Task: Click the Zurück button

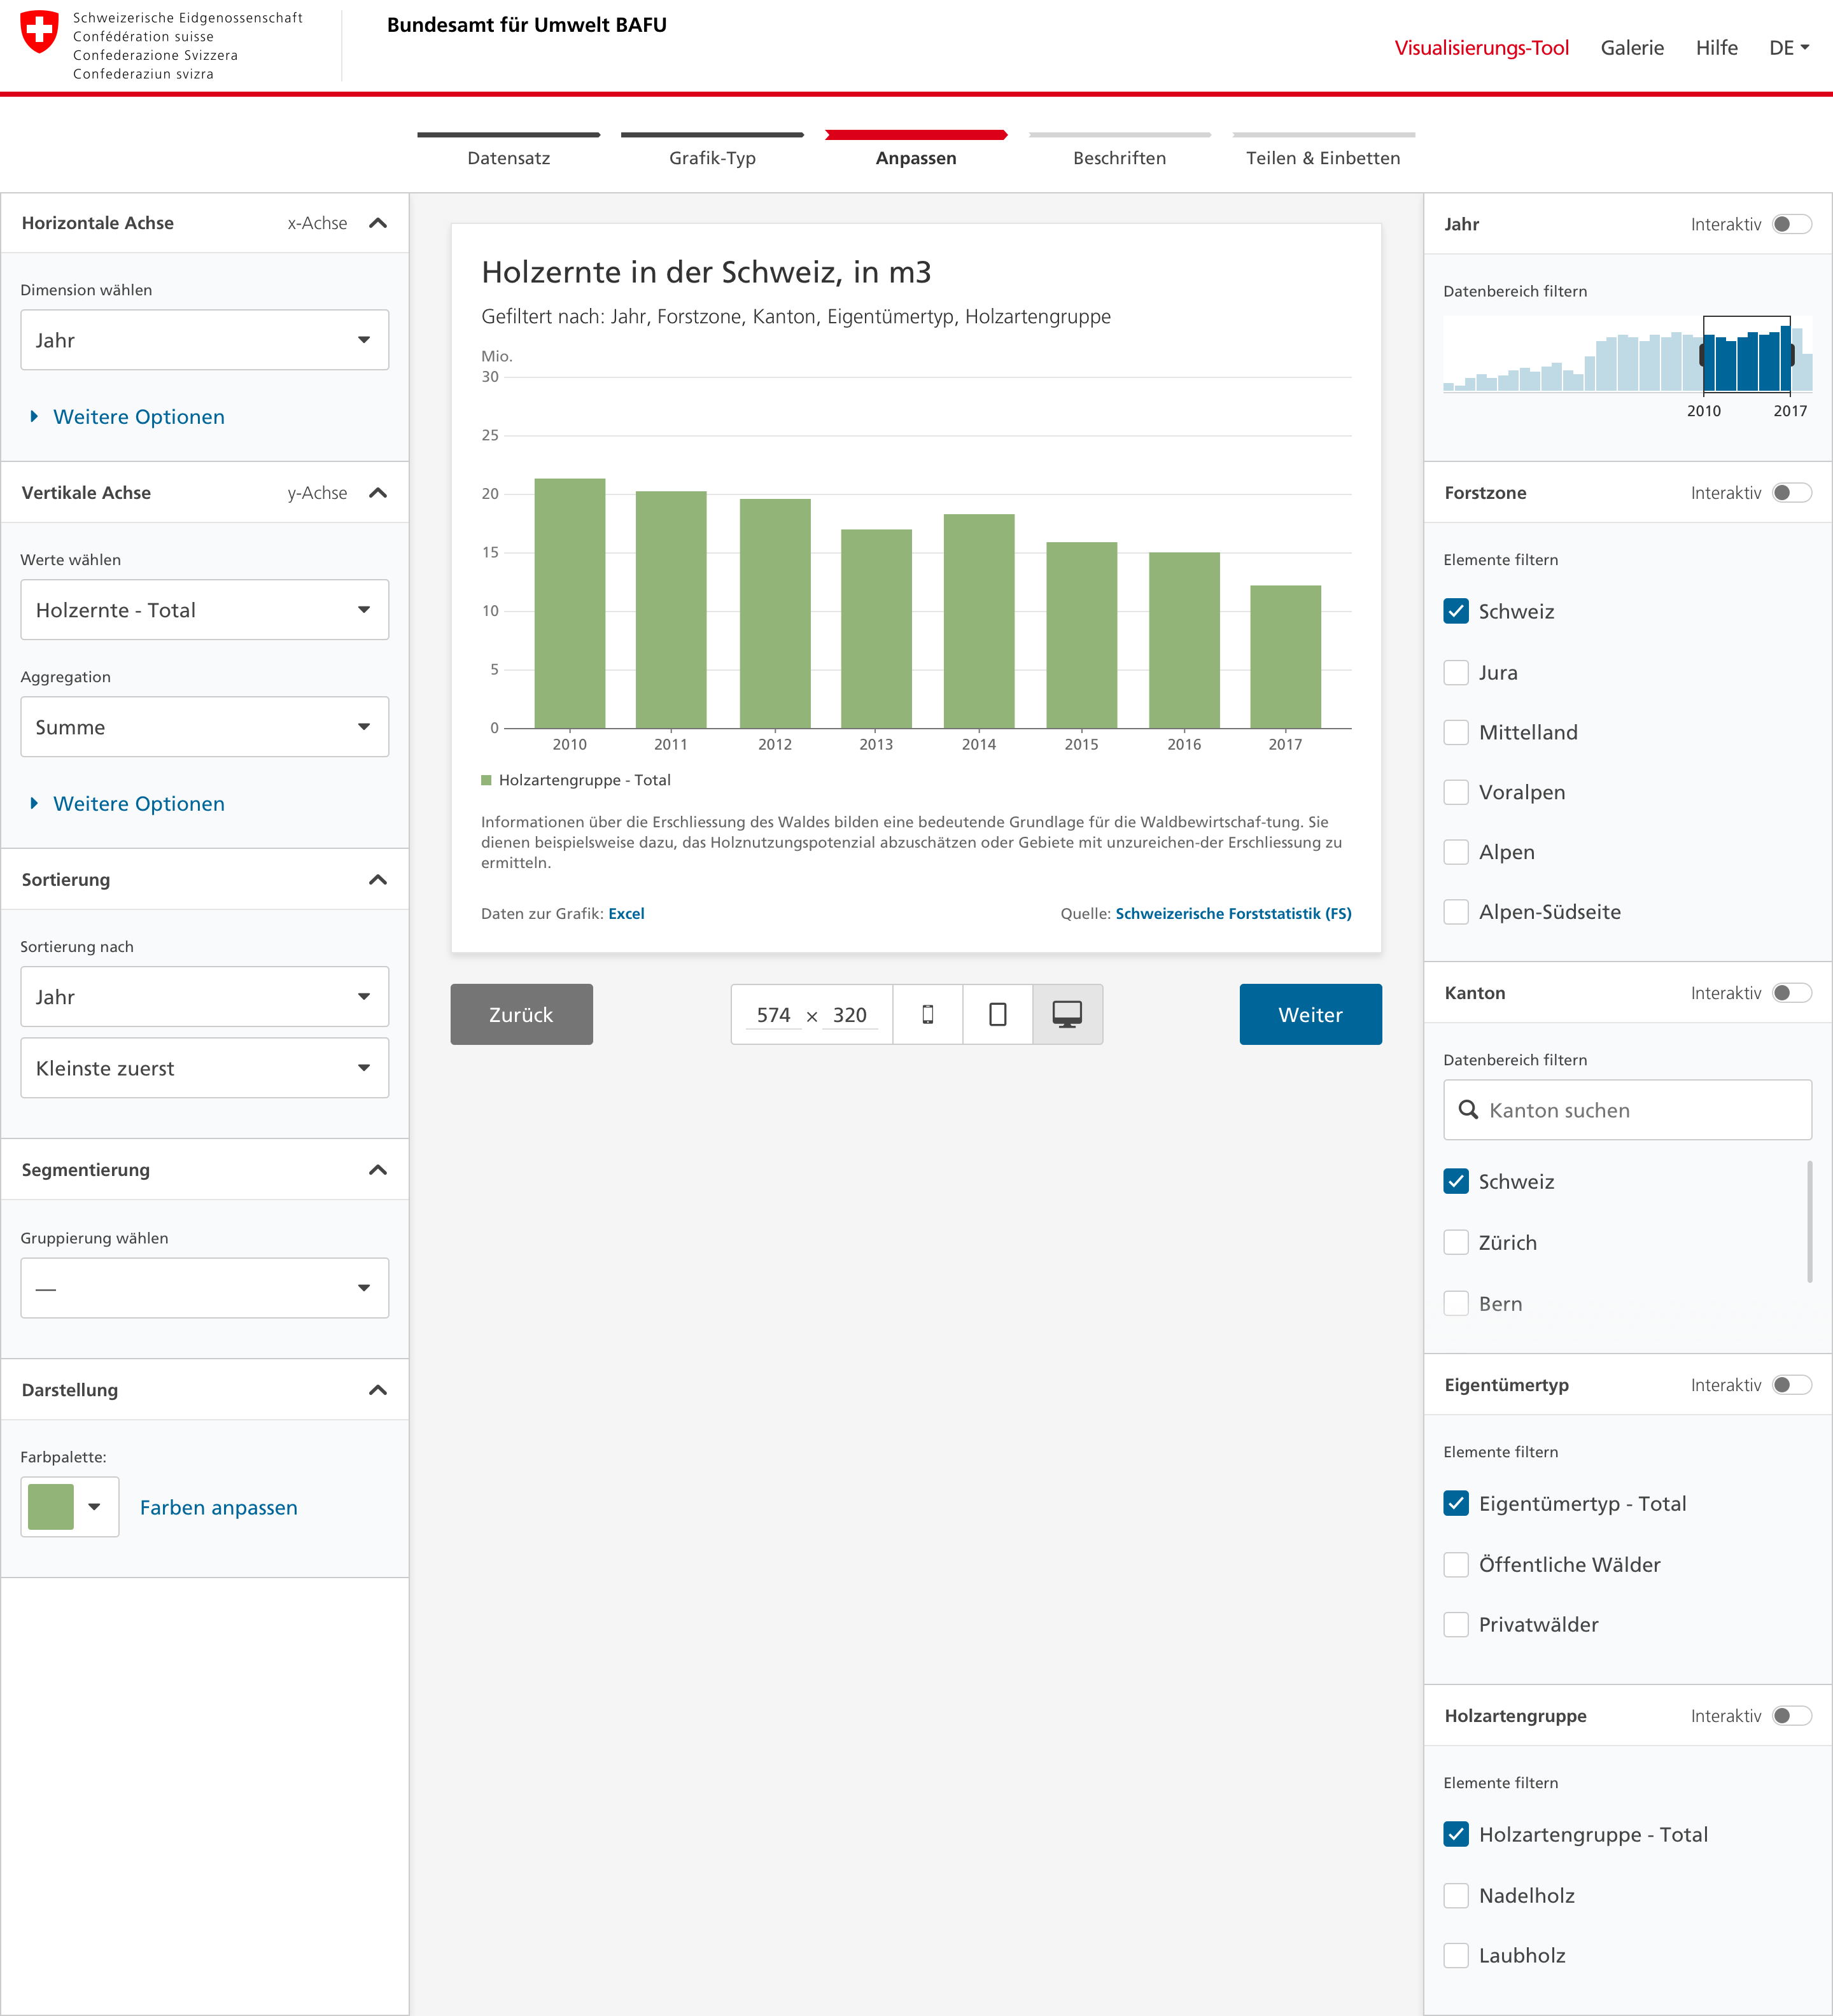Action: click(521, 1014)
